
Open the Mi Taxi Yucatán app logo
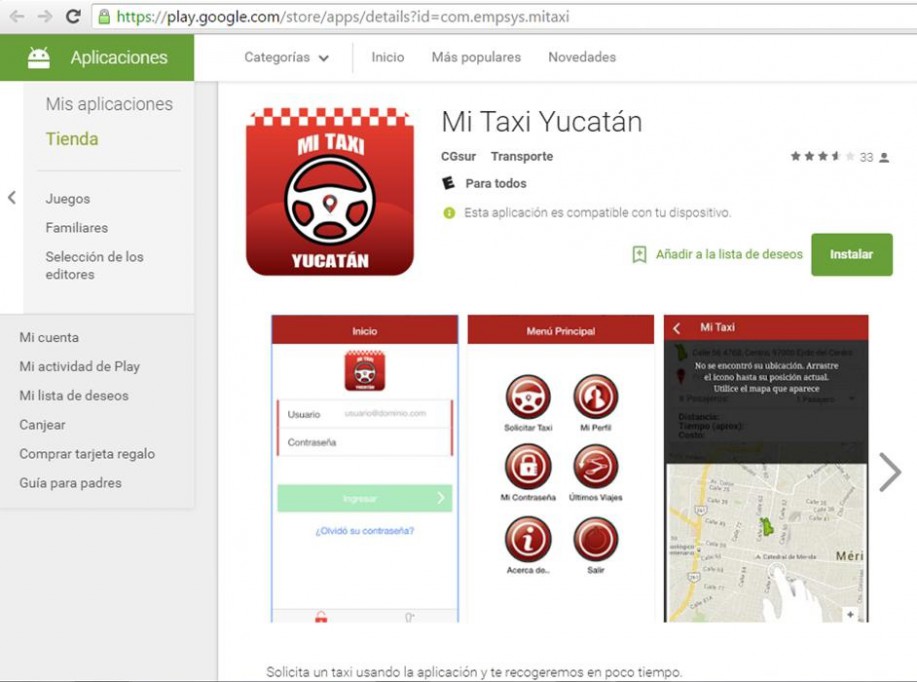[330, 191]
